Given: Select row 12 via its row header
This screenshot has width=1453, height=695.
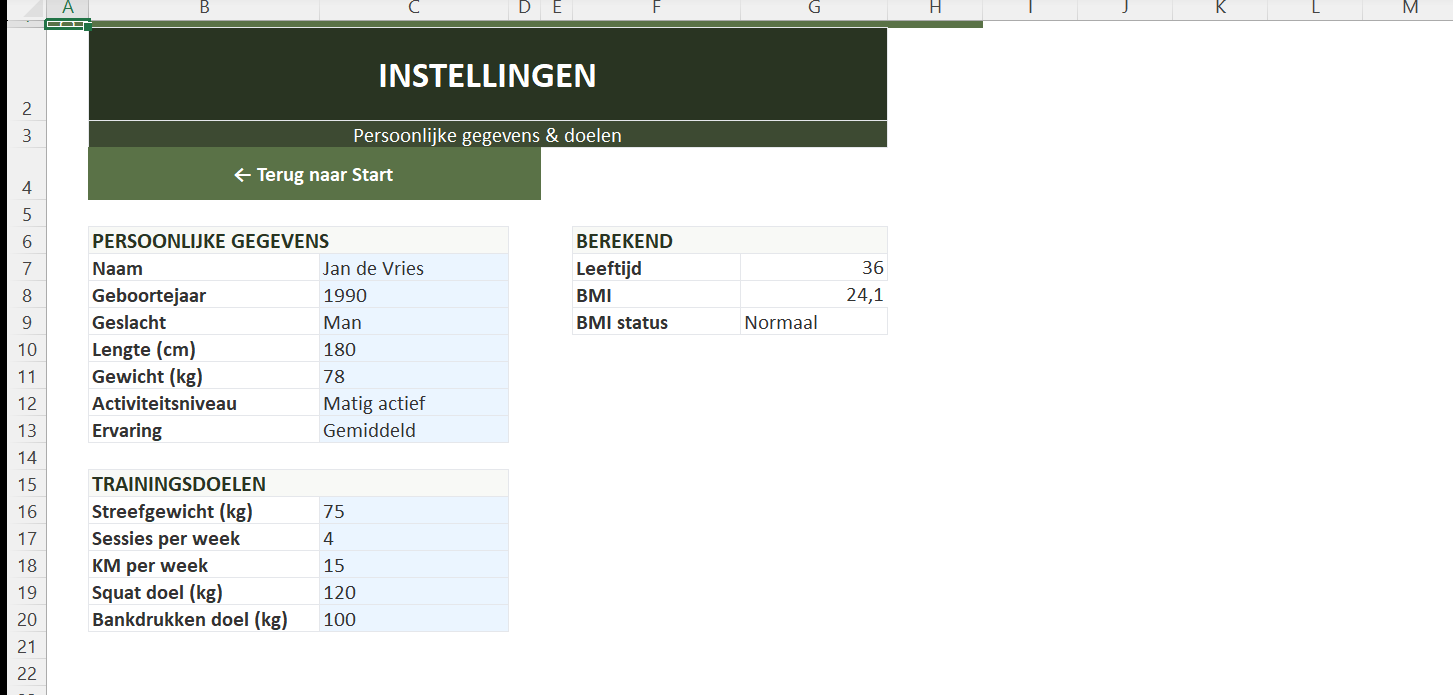Looking at the screenshot, I should (x=27, y=403).
